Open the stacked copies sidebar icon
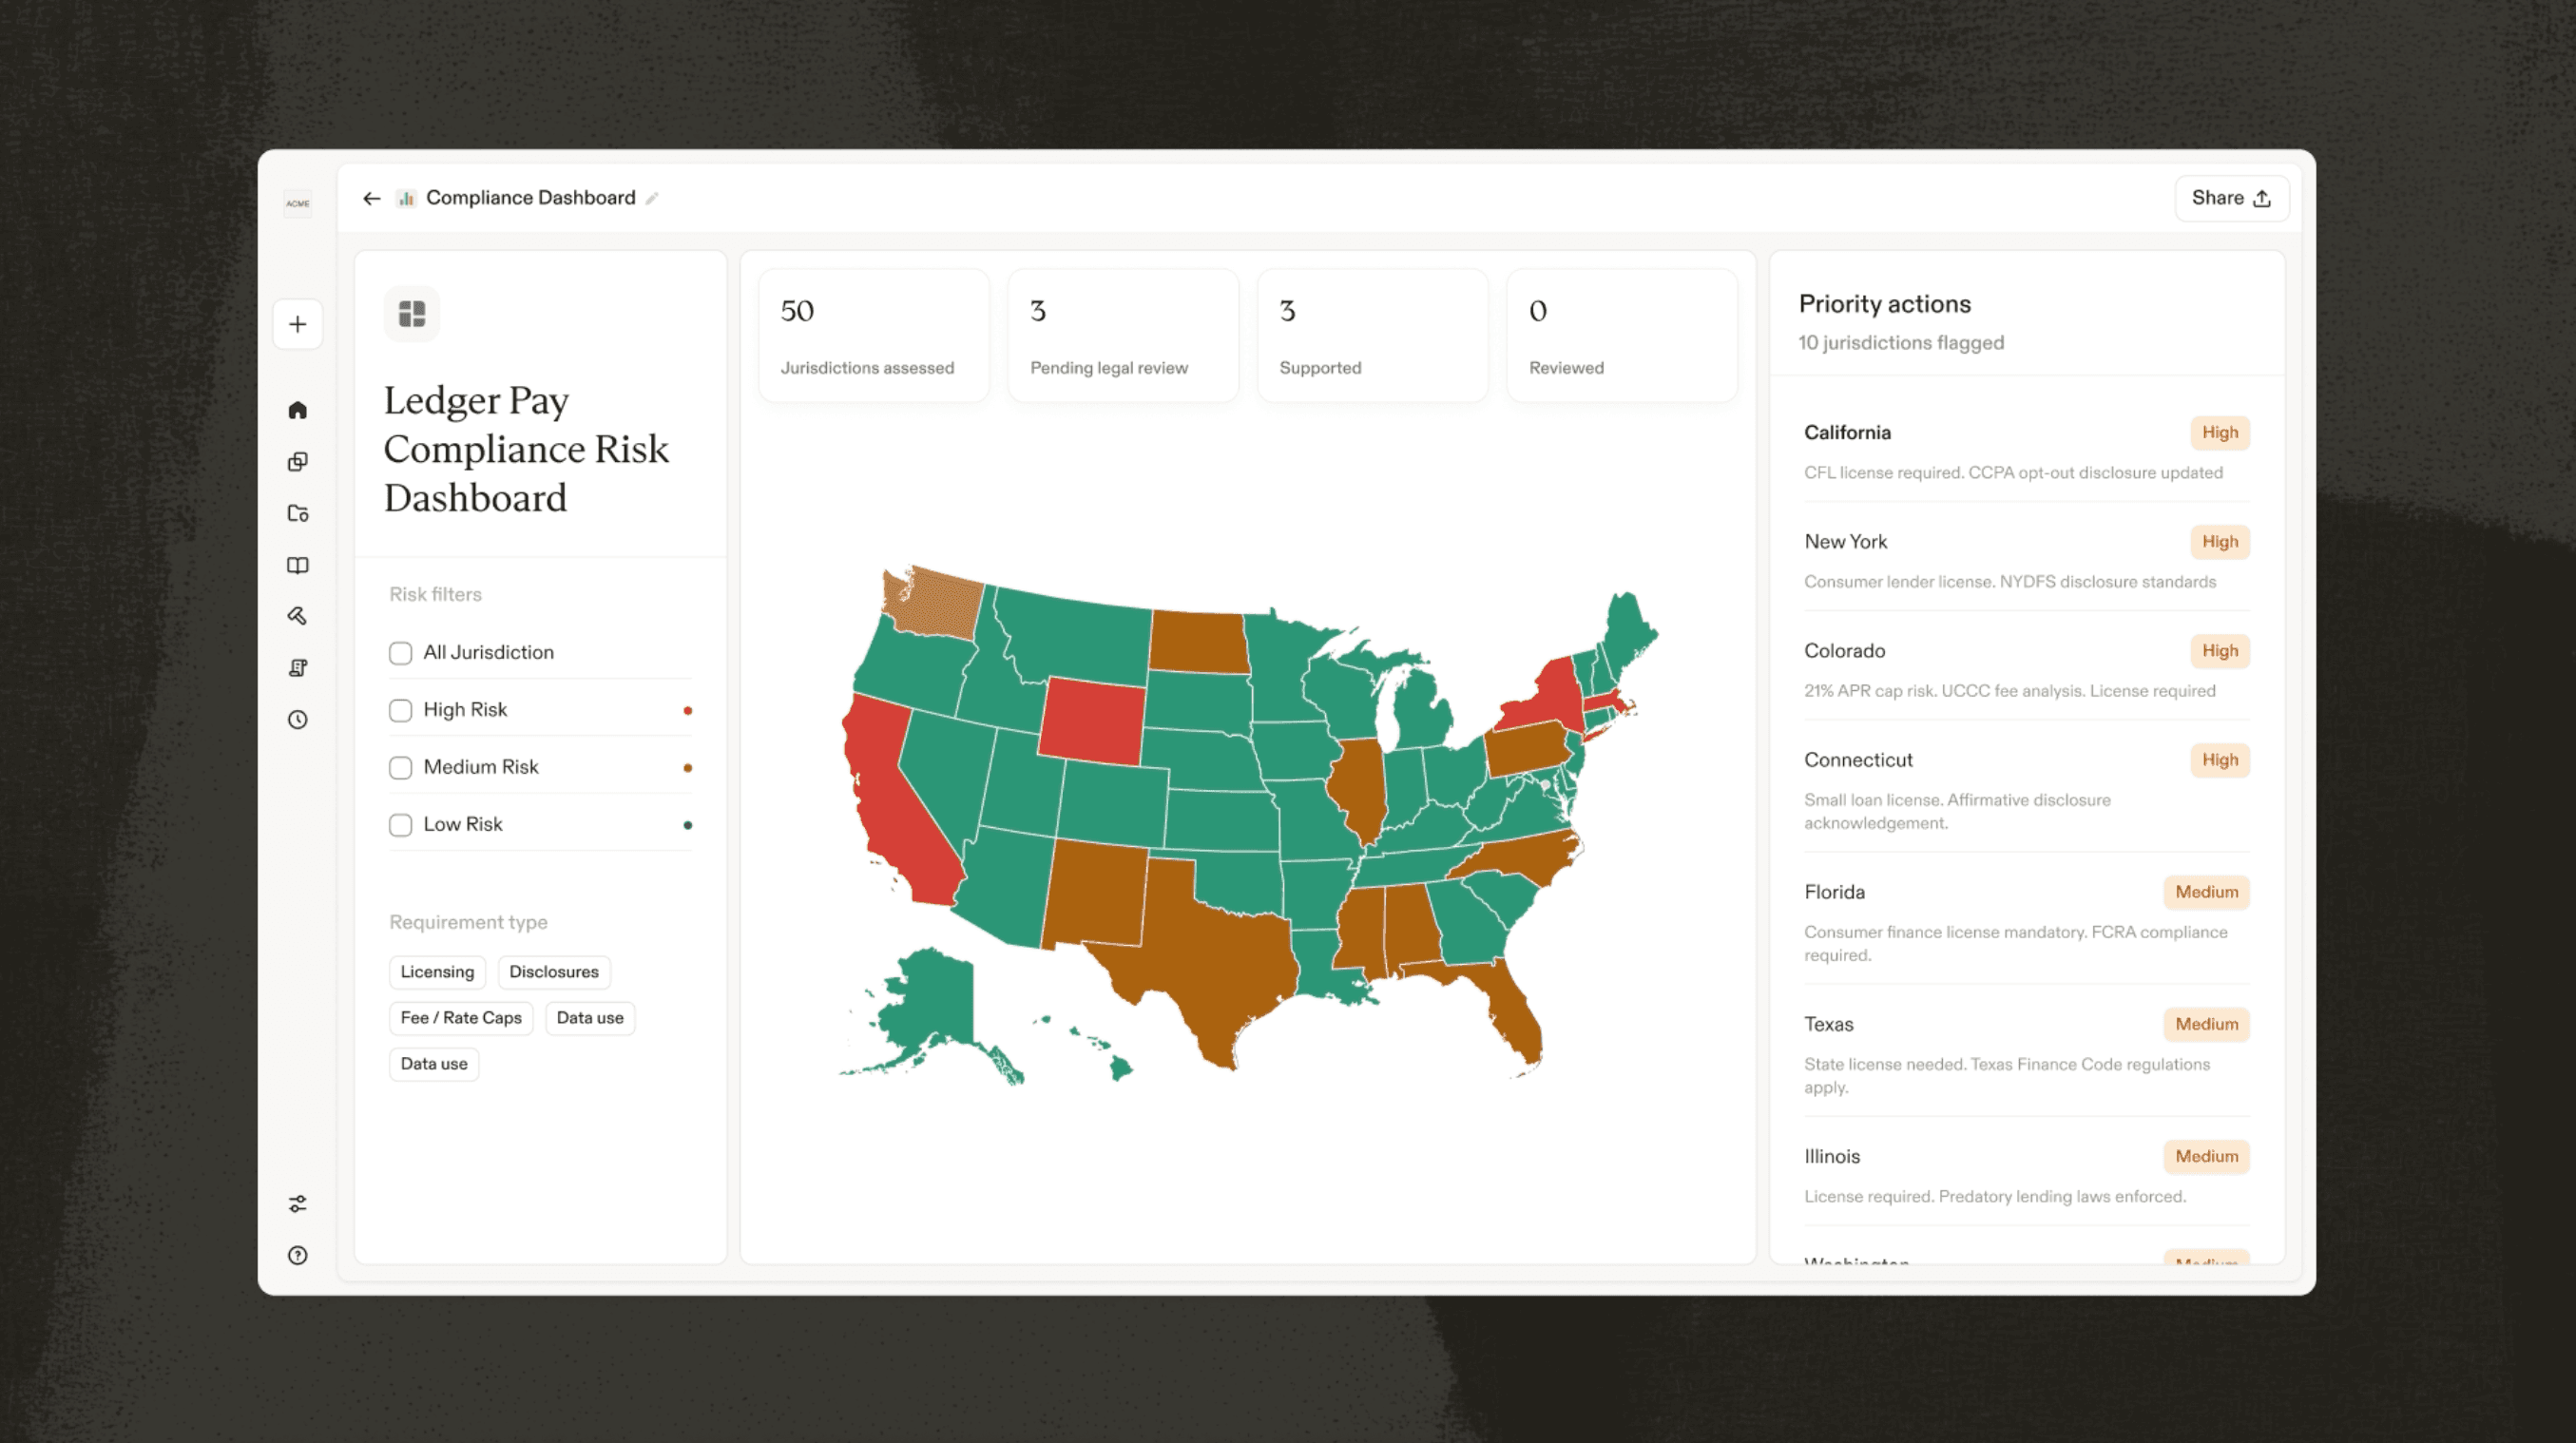 (x=297, y=462)
